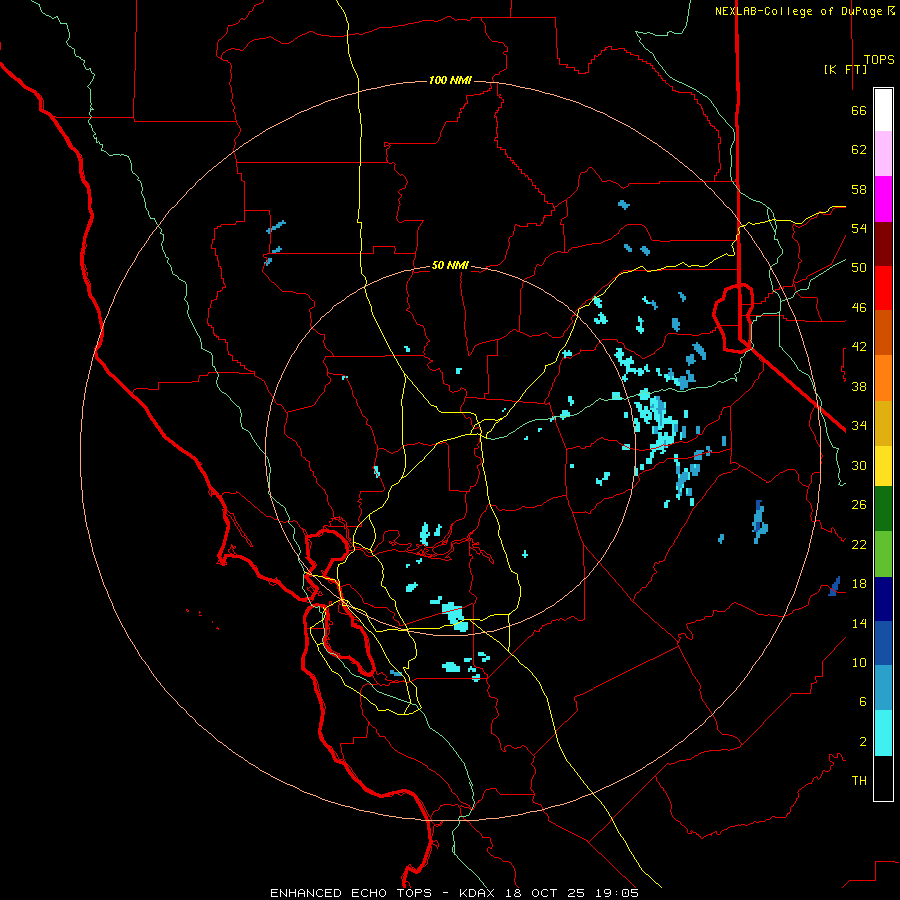Pick the magenta band in the color scale
The image size is (900, 900).
pos(883,199)
